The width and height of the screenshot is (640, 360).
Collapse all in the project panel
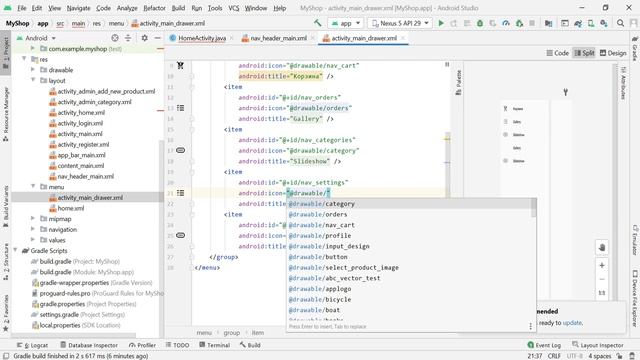[x=128, y=38]
